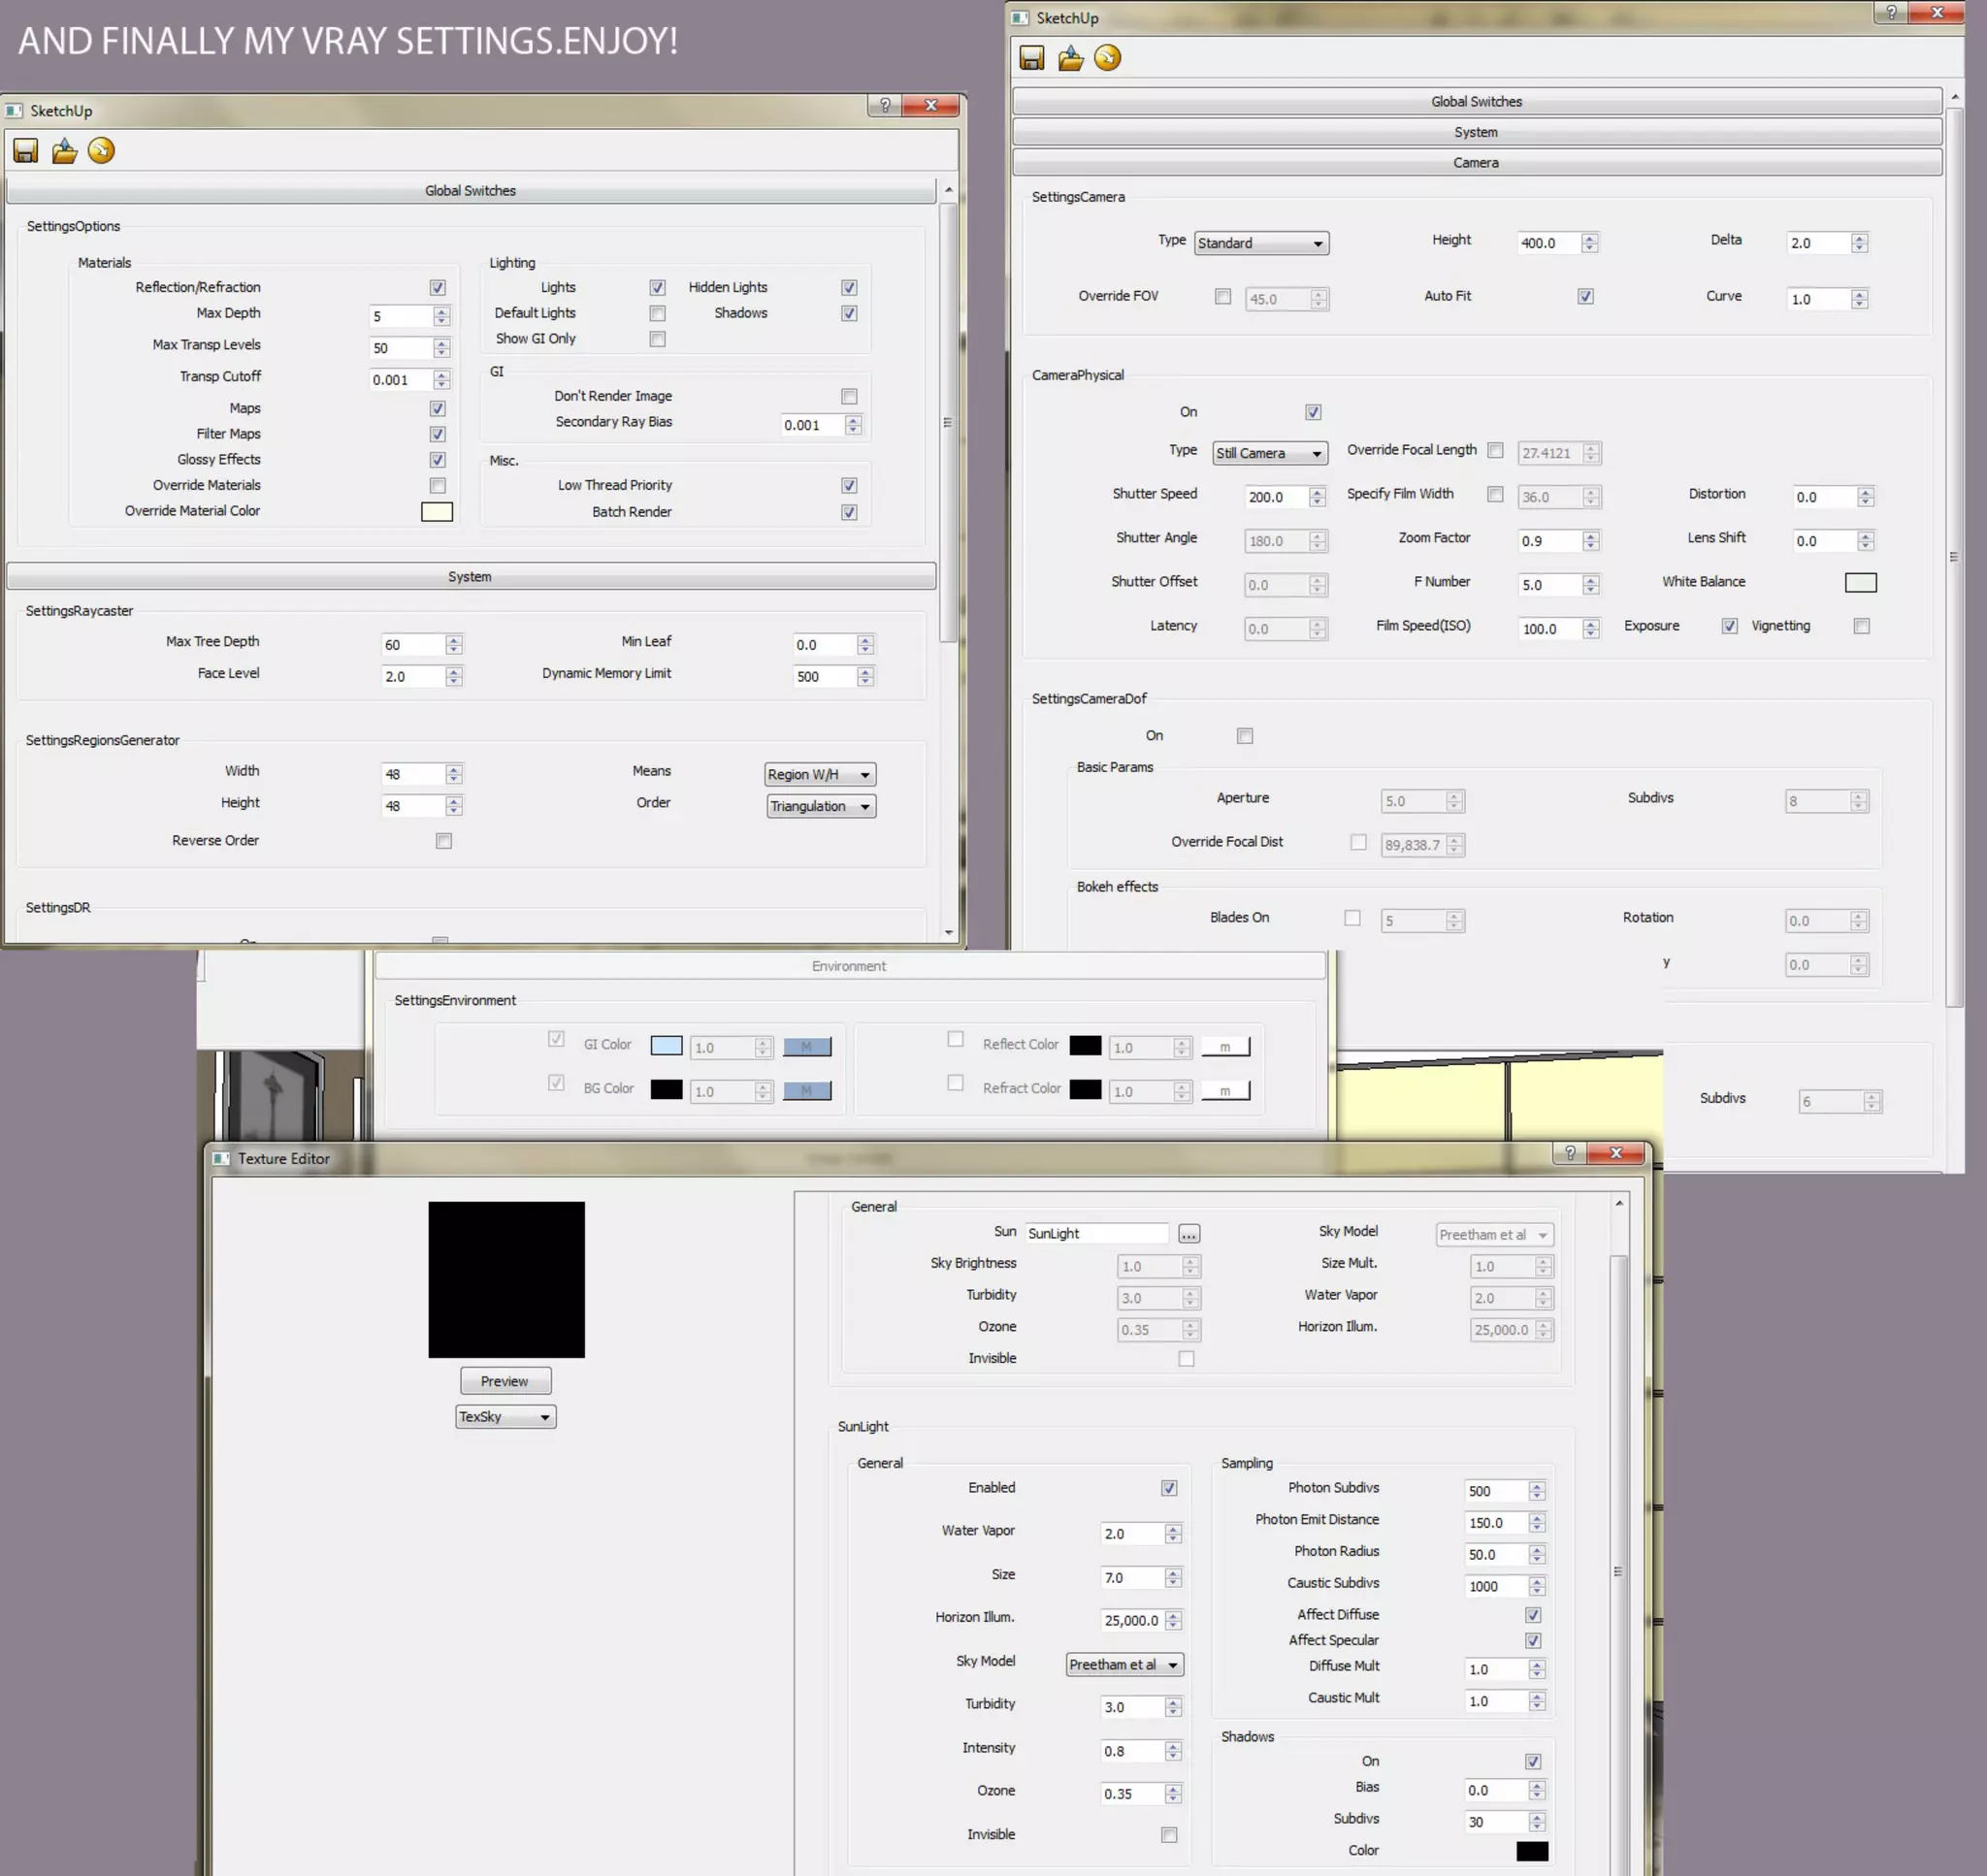Click restore defaults icon in right window
This screenshot has height=1876, width=1987.
1107,58
